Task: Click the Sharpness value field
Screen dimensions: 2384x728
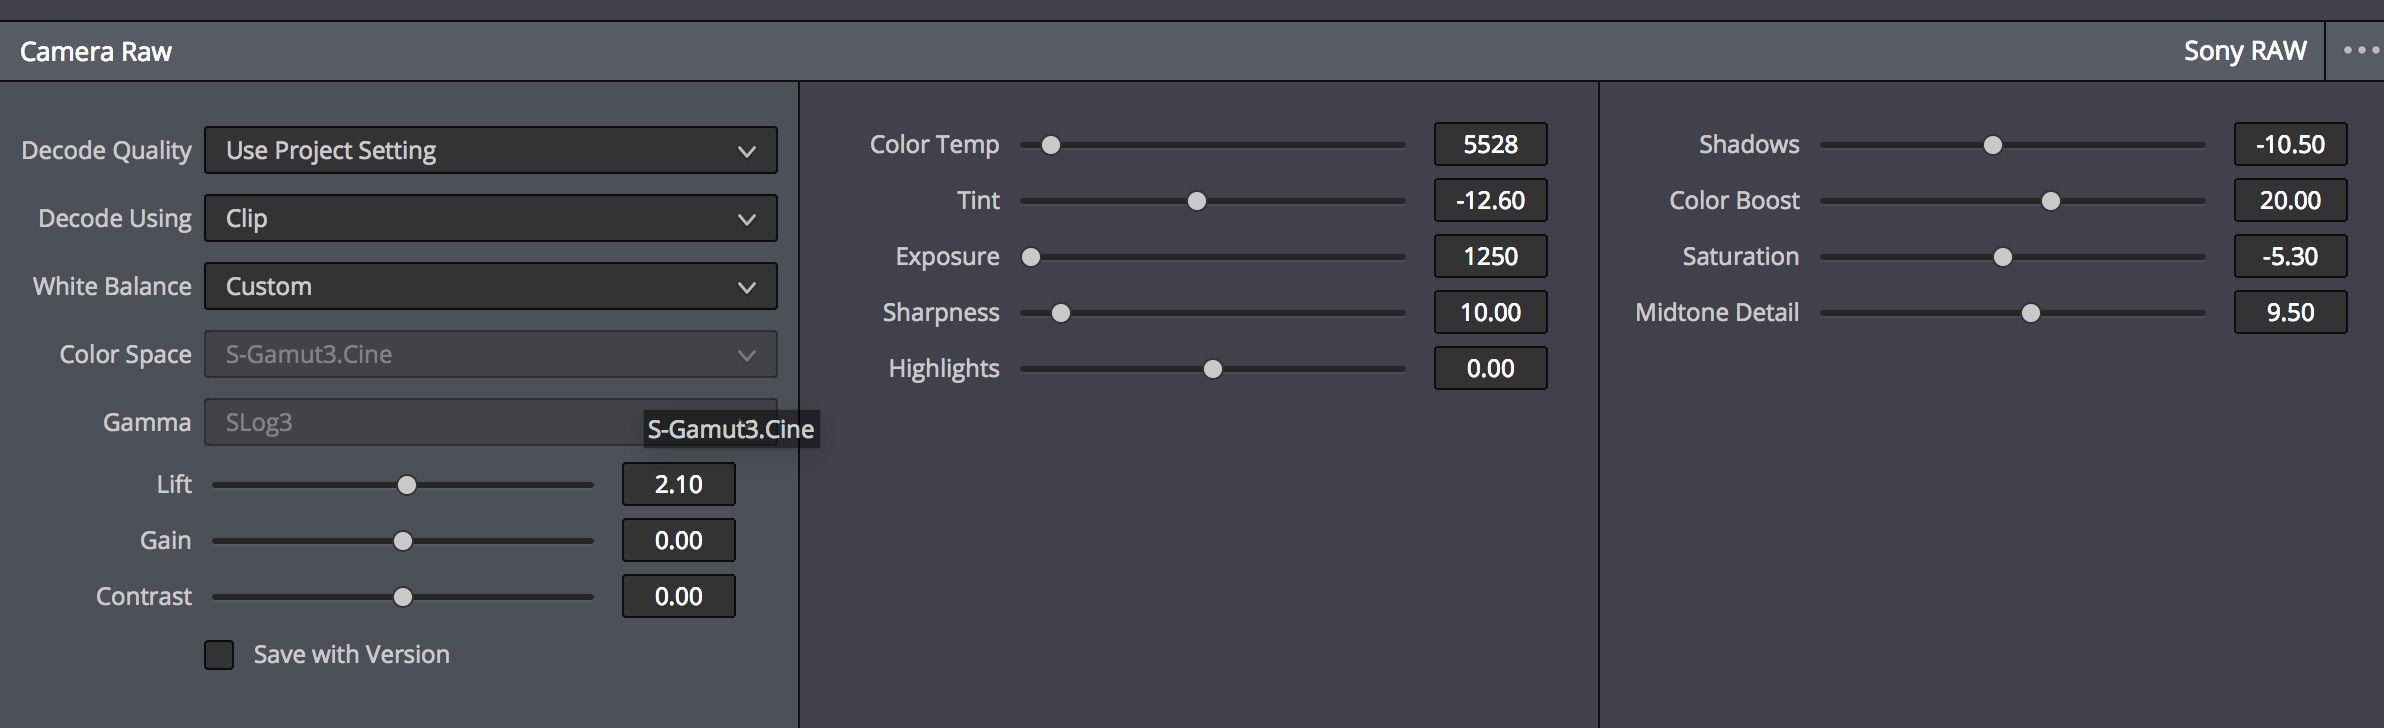Action: (1490, 312)
